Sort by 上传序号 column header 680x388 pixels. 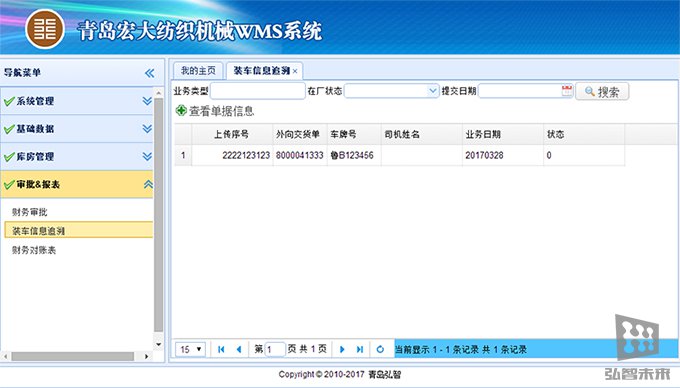pyautogui.click(x=232, y=134)
